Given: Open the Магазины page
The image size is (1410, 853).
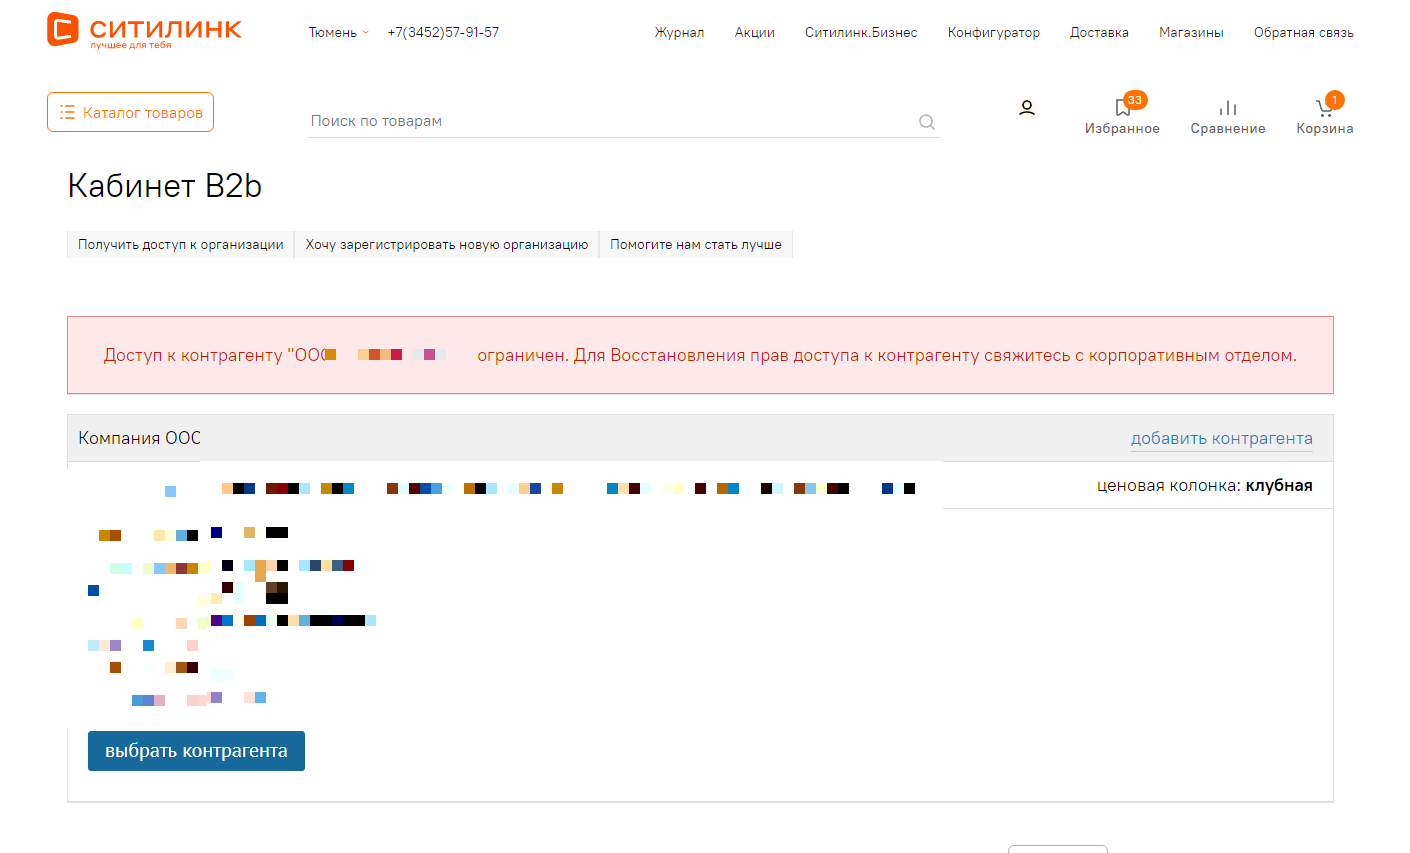Looking at the screenshot, I should coord(1191,32).
